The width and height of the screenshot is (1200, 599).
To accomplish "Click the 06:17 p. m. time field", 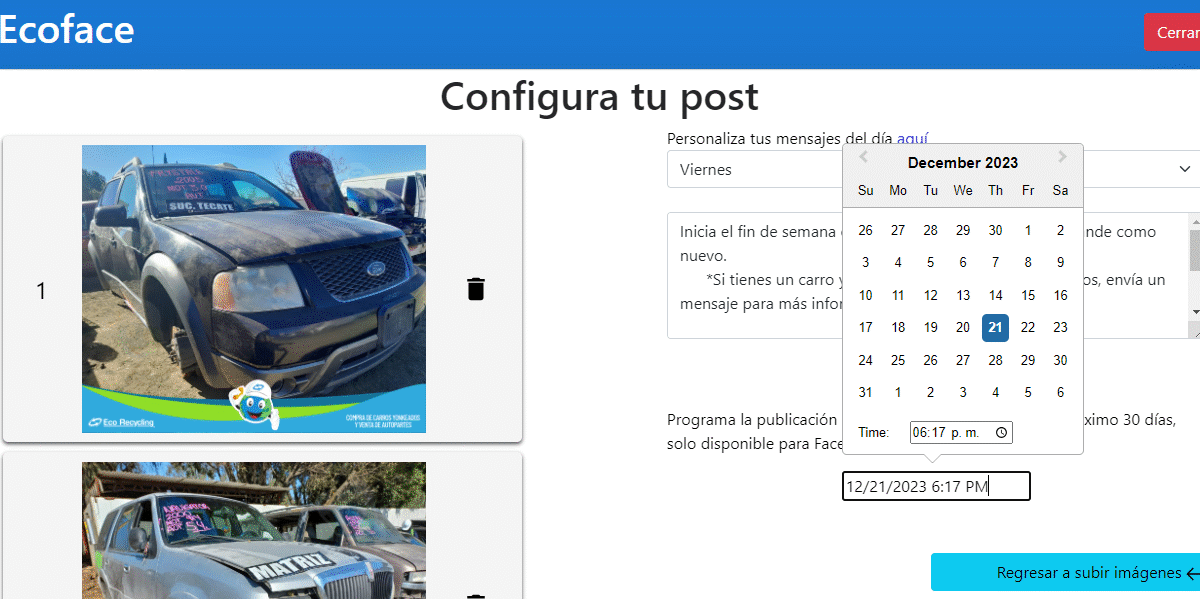I will (x=950, y=432).
